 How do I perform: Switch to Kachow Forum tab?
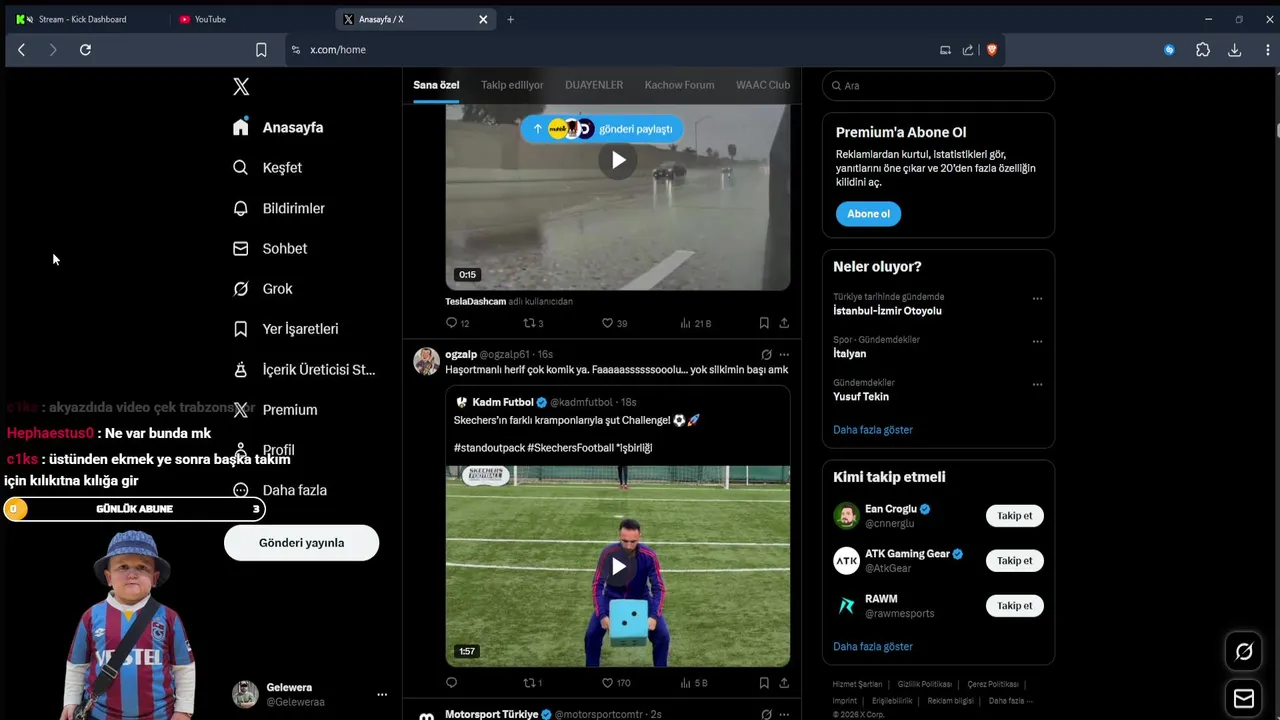pos(679,85)
